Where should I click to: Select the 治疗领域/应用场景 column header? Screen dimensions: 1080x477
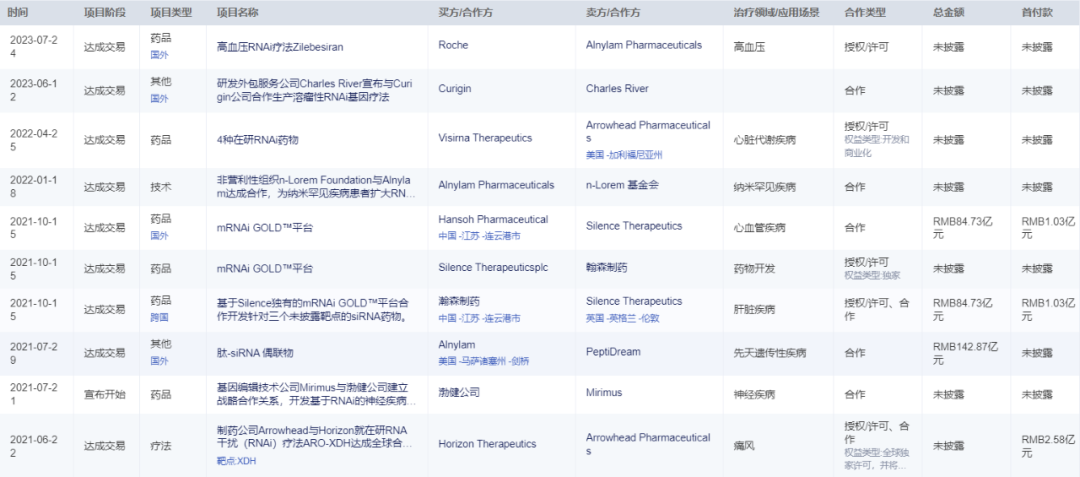[777, 13]
